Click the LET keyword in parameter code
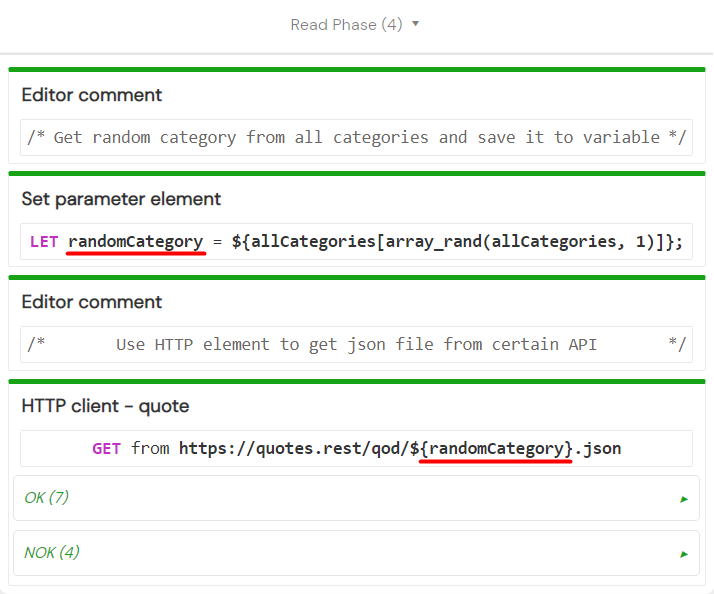This screenshot has width=714, height=594. coord(44,241)
